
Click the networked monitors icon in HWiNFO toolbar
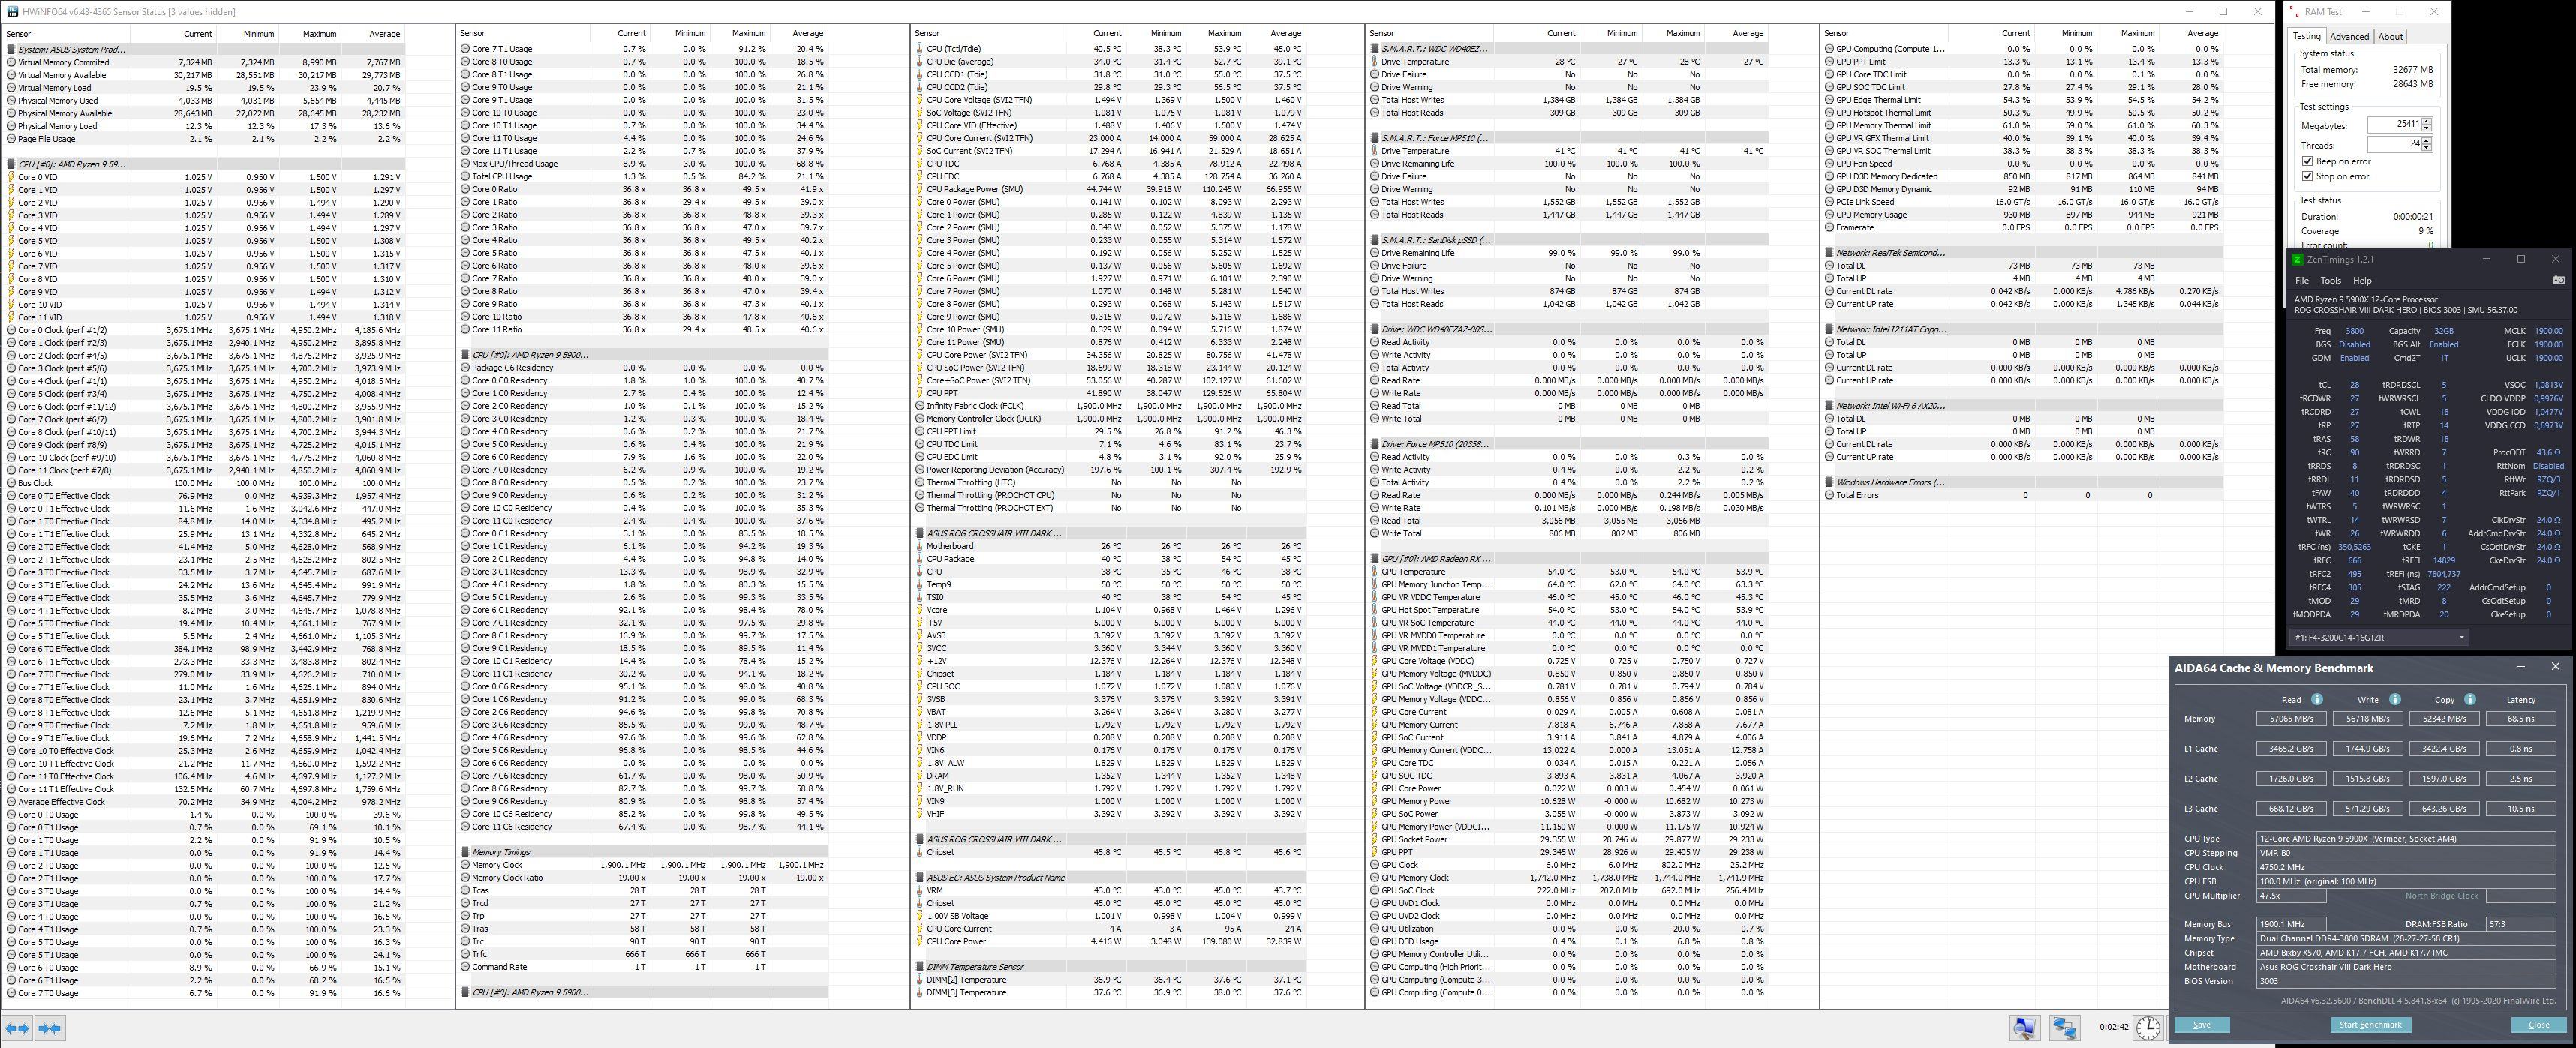(x=2064, y=1027)
